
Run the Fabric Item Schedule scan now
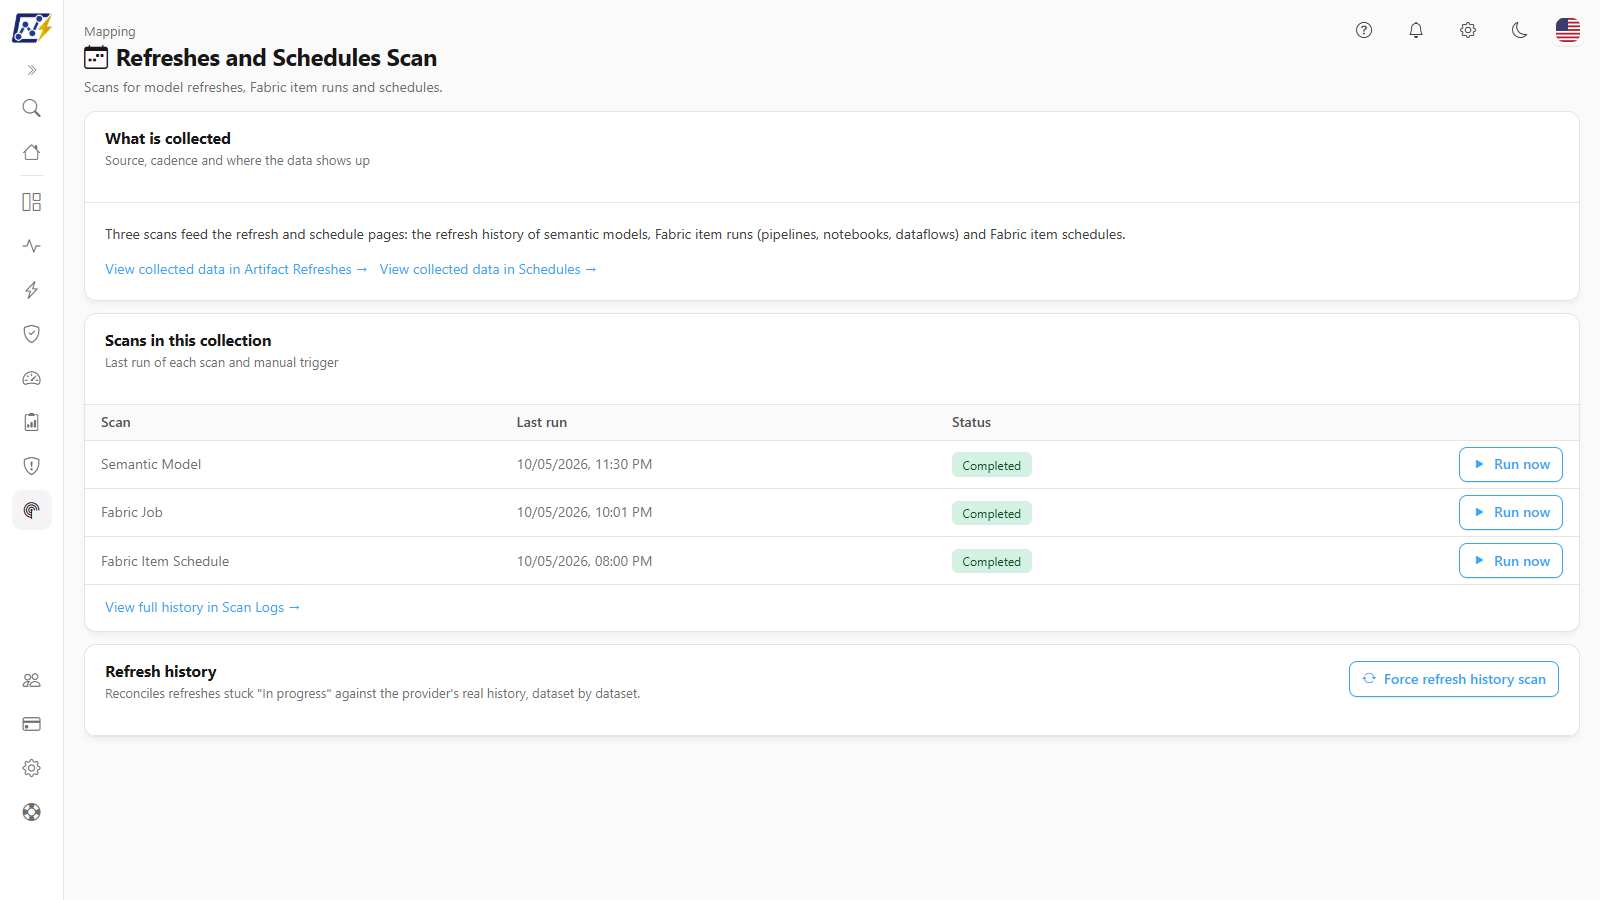click(x=1511, y=561)
